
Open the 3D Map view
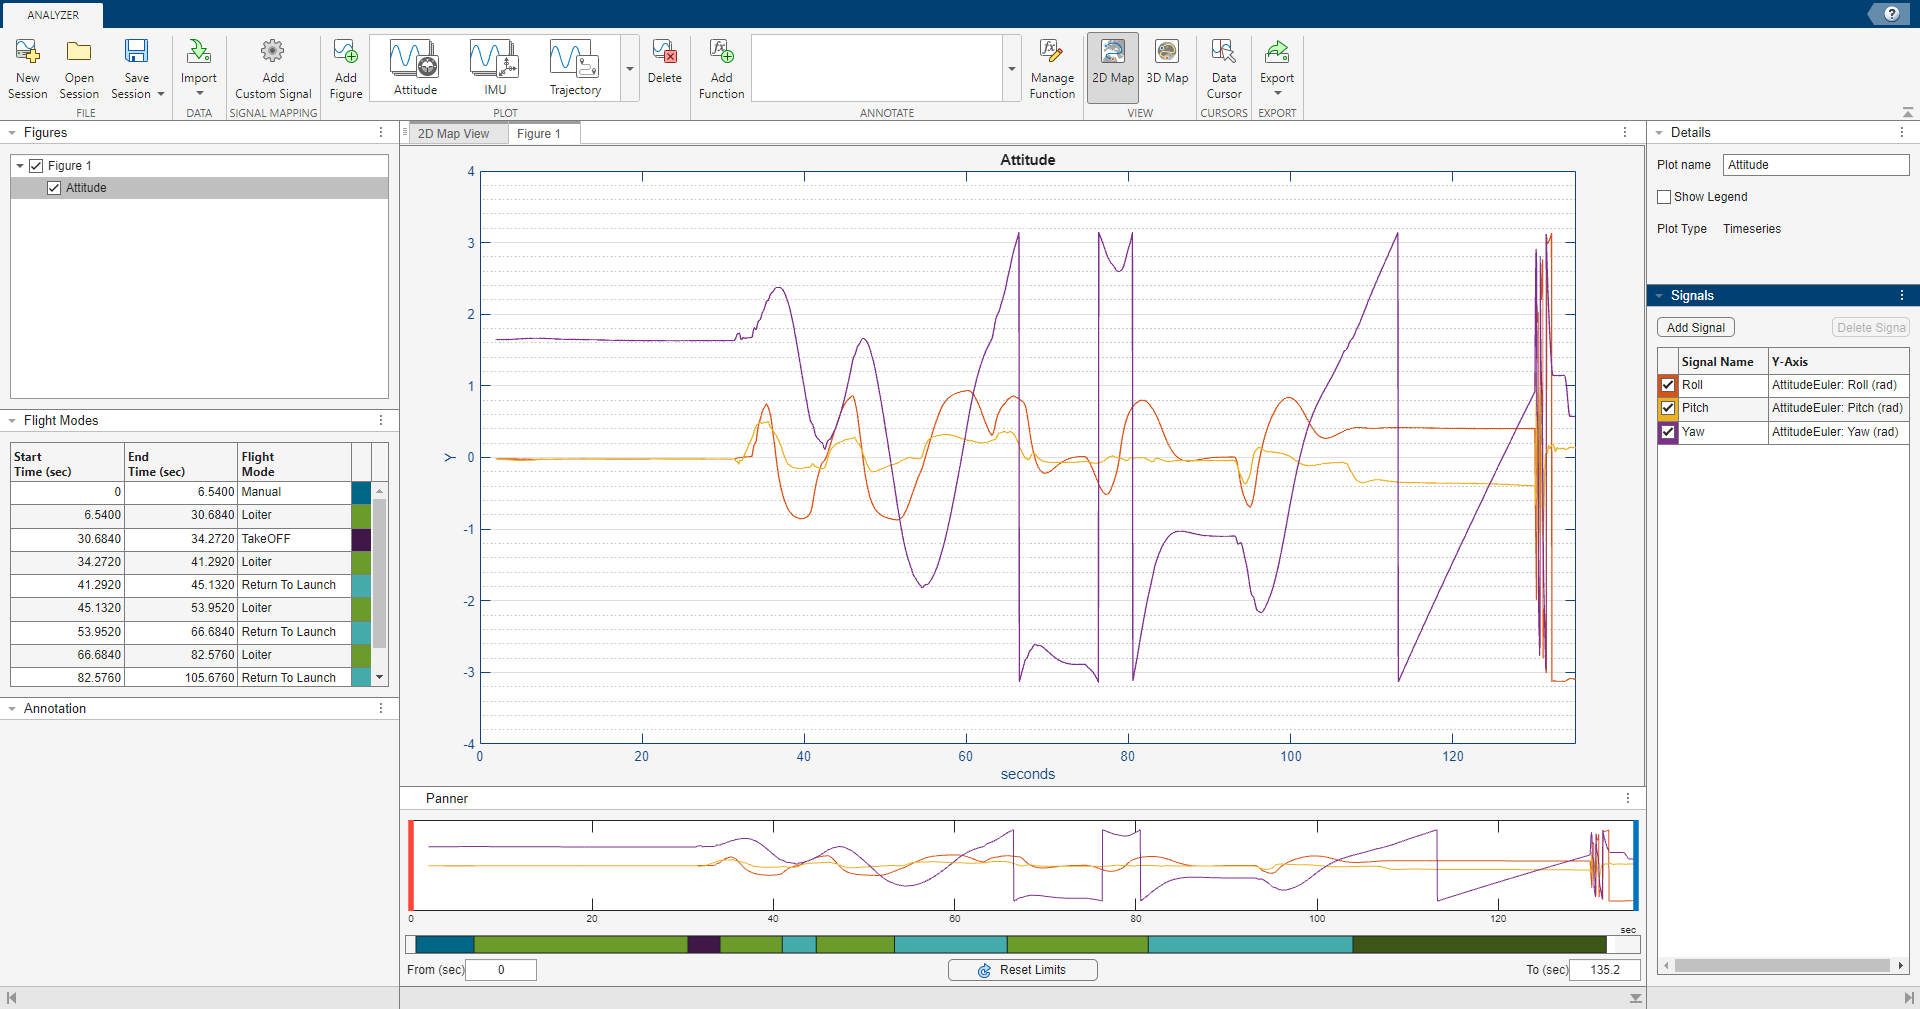pos(1167,65)
